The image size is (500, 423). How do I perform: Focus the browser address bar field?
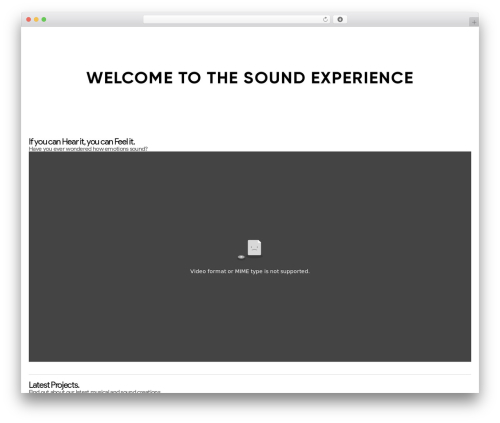[237, 20]
